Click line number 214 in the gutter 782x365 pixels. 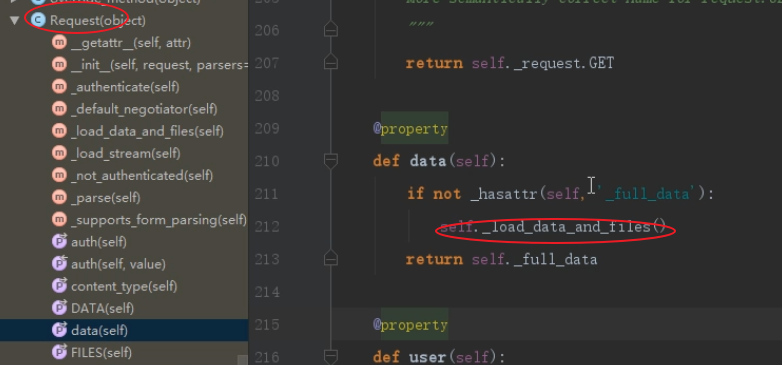click(268, 292)
